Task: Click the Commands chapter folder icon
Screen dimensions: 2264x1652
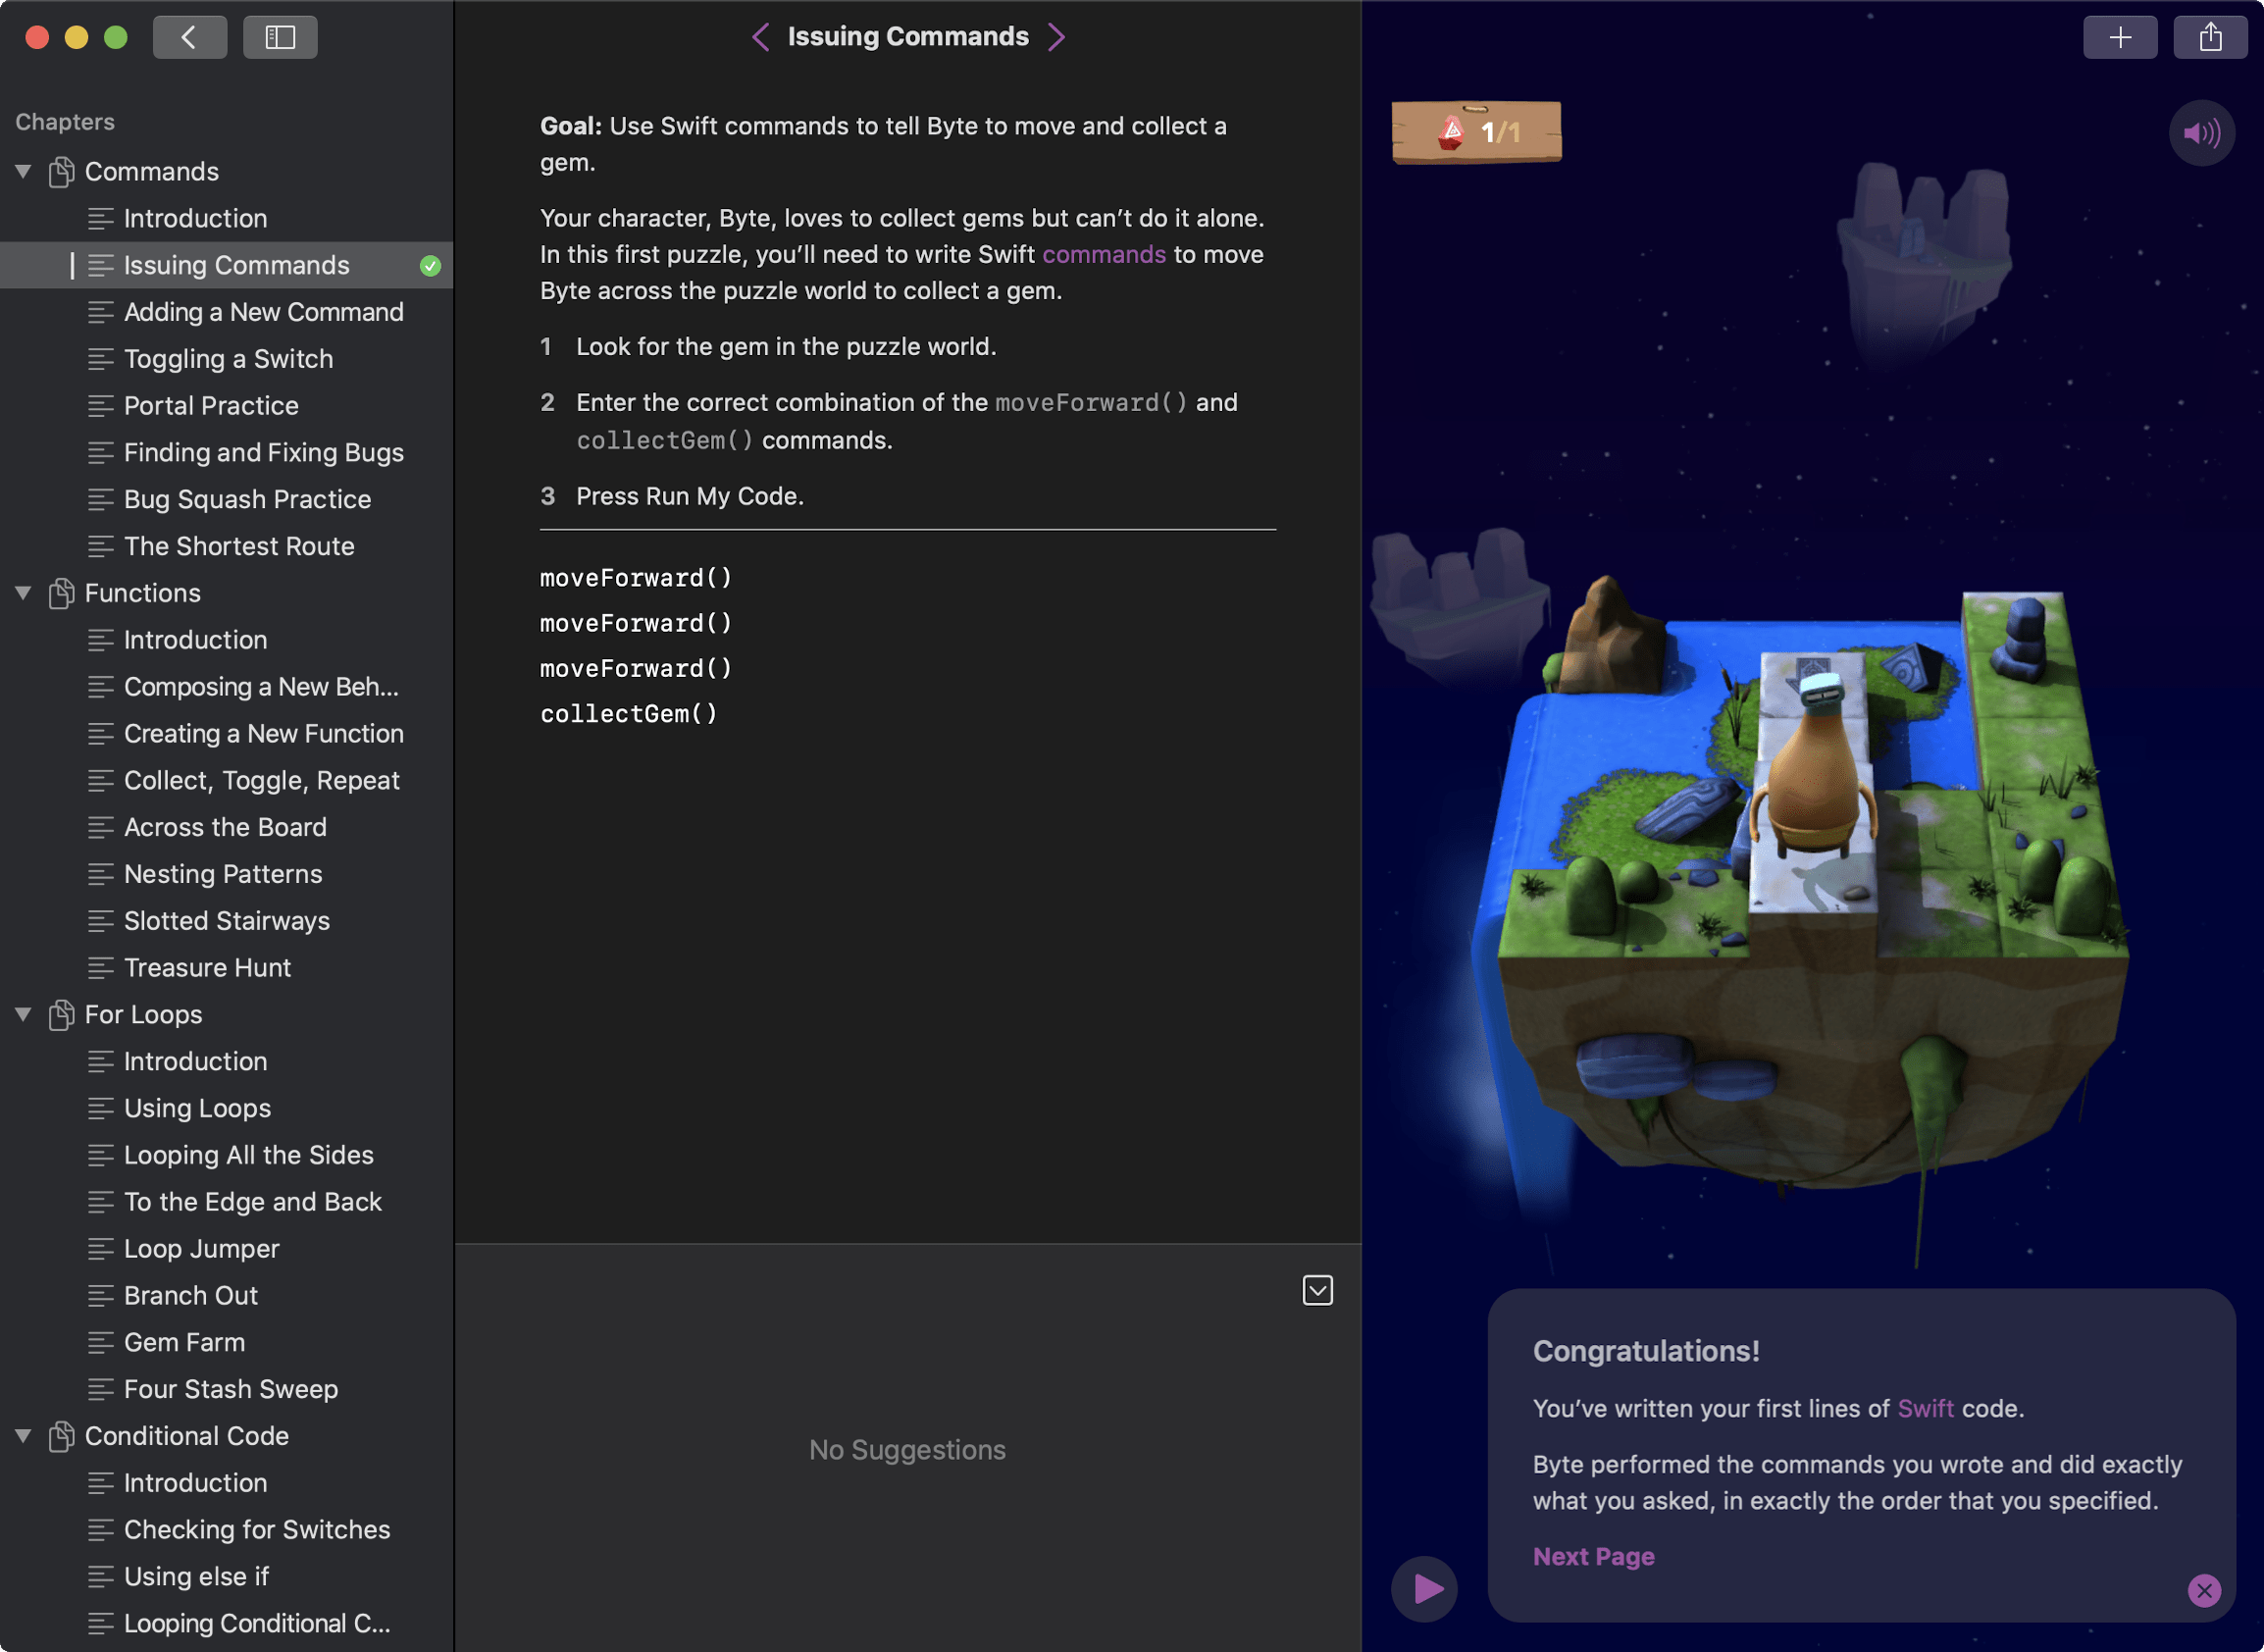Action: tap(62, 171)
